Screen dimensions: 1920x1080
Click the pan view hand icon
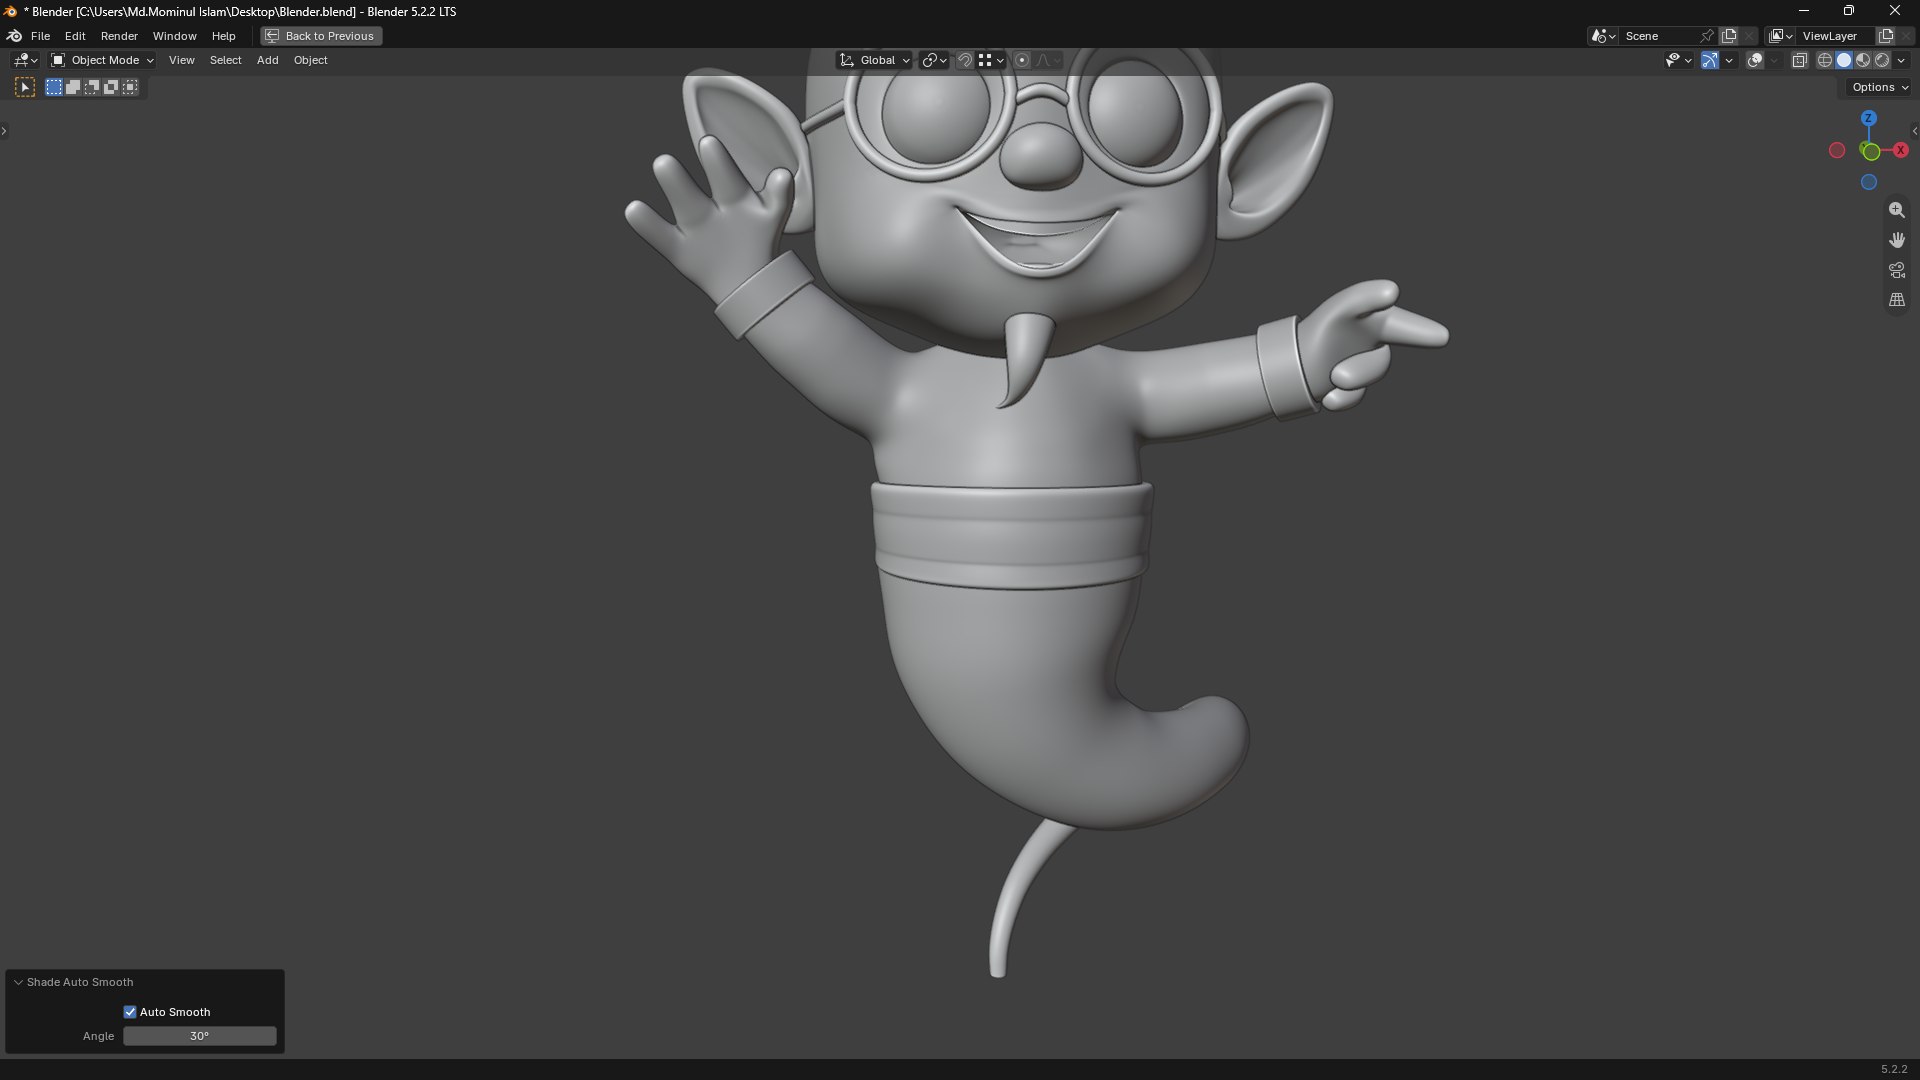click(1897, 240)
